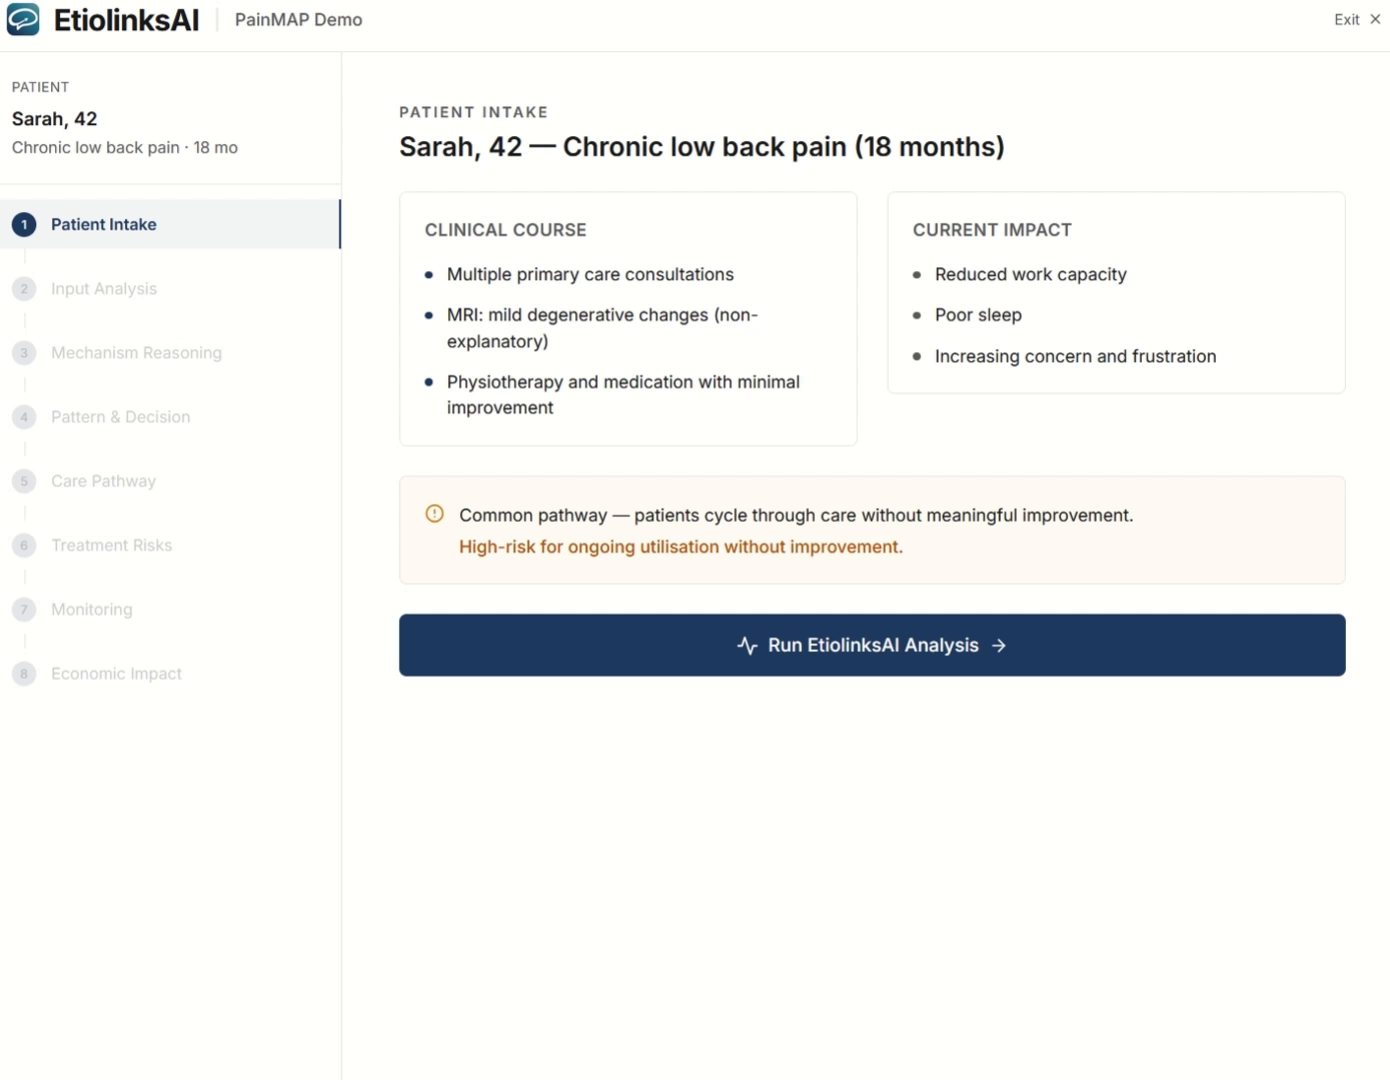Click the X icon beside Exit

pos(1375,19)
